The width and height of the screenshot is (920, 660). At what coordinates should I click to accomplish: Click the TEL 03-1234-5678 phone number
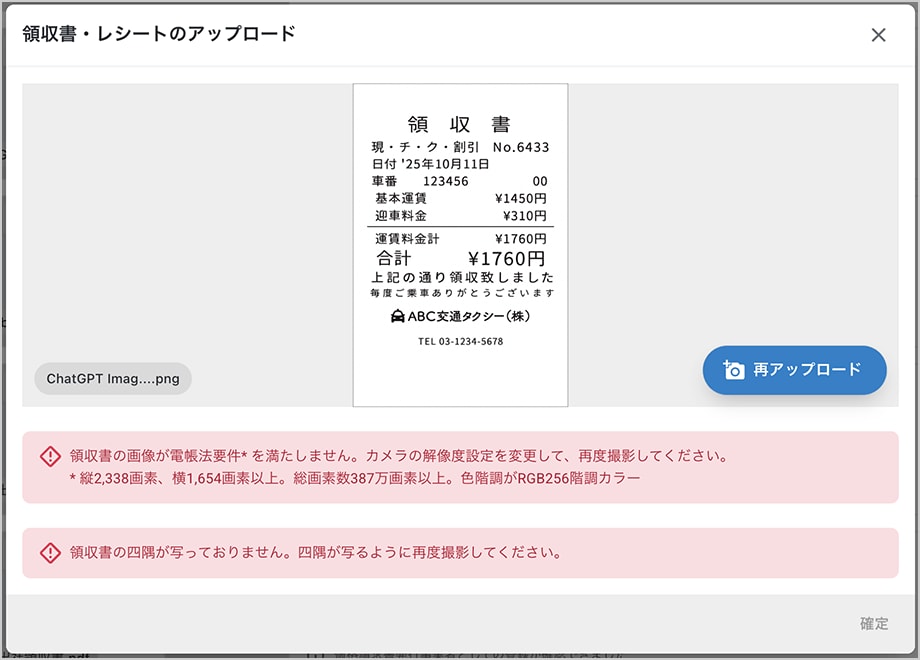tap(460, 342)
